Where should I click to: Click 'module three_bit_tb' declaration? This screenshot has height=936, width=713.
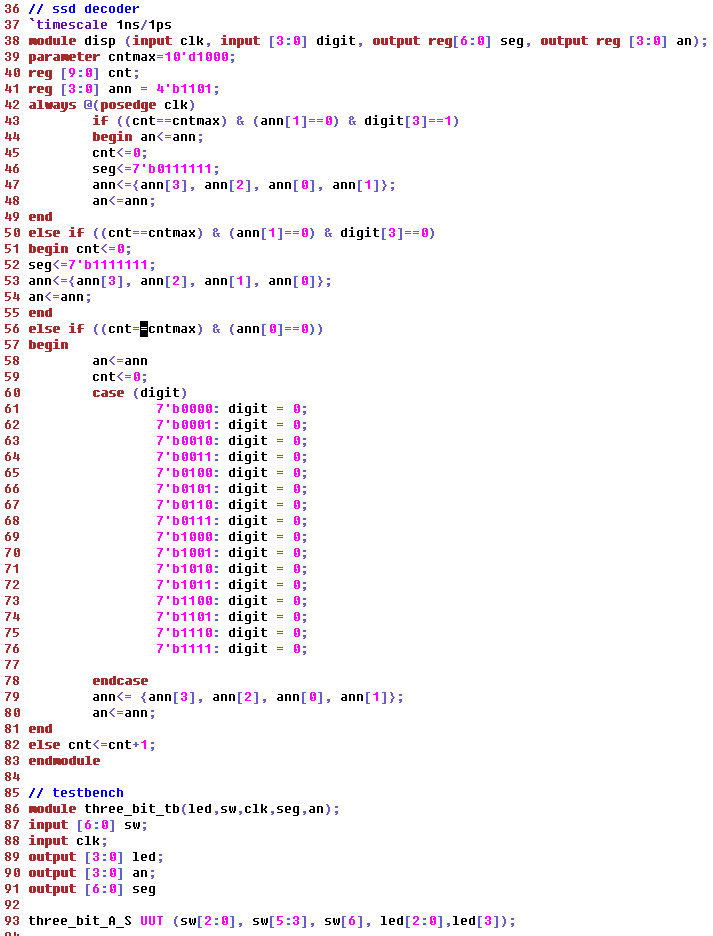184,809
